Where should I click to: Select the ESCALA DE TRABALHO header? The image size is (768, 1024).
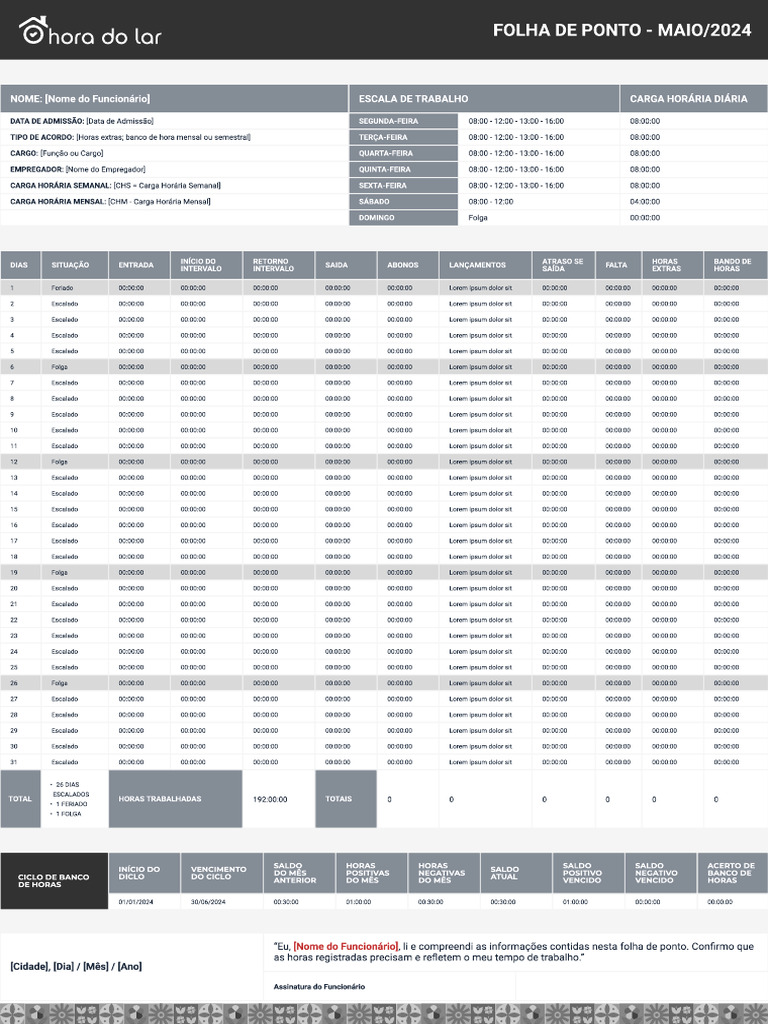[x=484, y=99]
